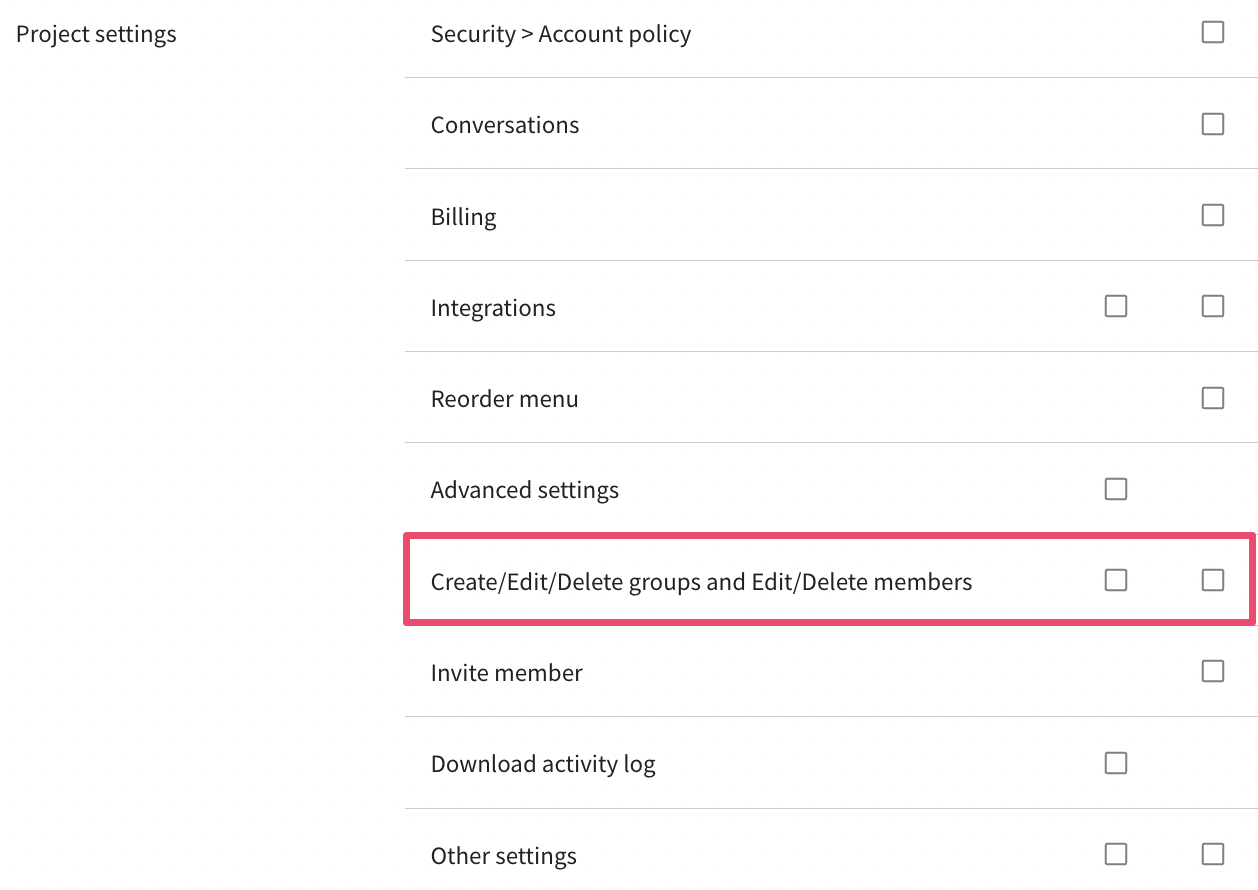Click the Invite member label
This screenshot has height=890, width=1258.
point(506,673)
